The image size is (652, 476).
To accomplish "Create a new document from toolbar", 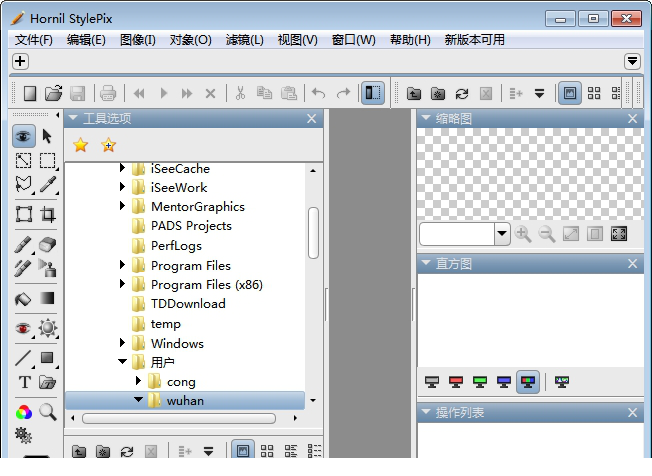I will [30, 93].
